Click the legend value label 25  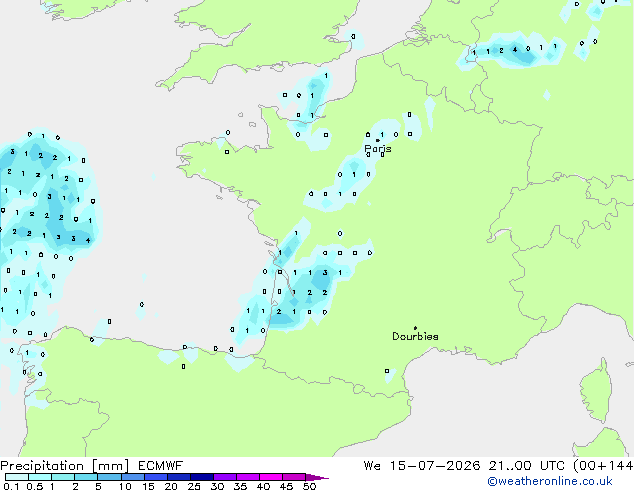pos(194,486)
